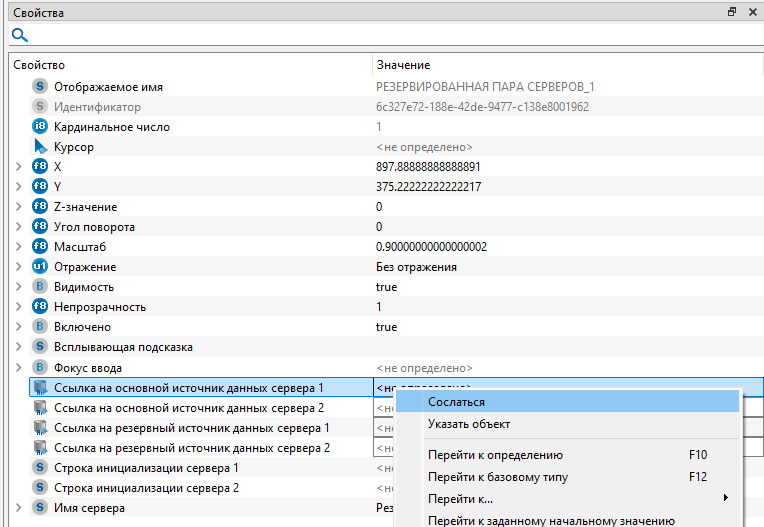Screen dimensions: 764x527
Task: Click Перейти к определению menu item
Action: pyautogui.click(x=495, y=455)
